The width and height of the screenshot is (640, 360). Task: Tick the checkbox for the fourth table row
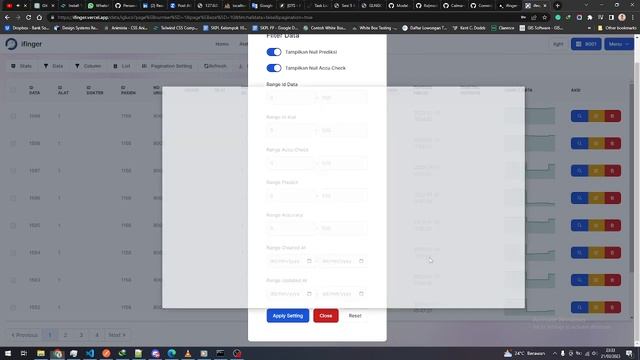[x=13, y=198]
